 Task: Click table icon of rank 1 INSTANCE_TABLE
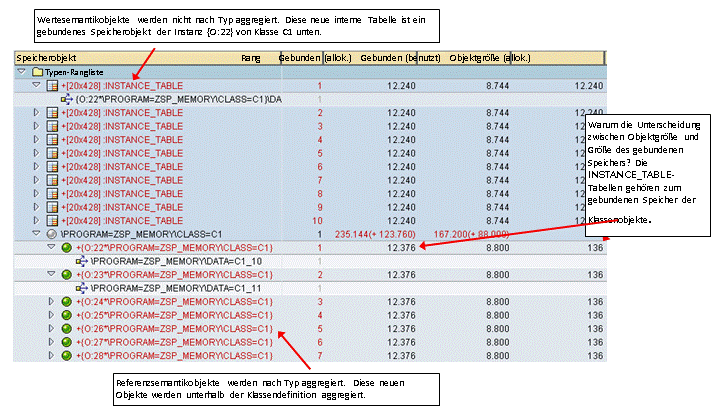click(52, 85)
